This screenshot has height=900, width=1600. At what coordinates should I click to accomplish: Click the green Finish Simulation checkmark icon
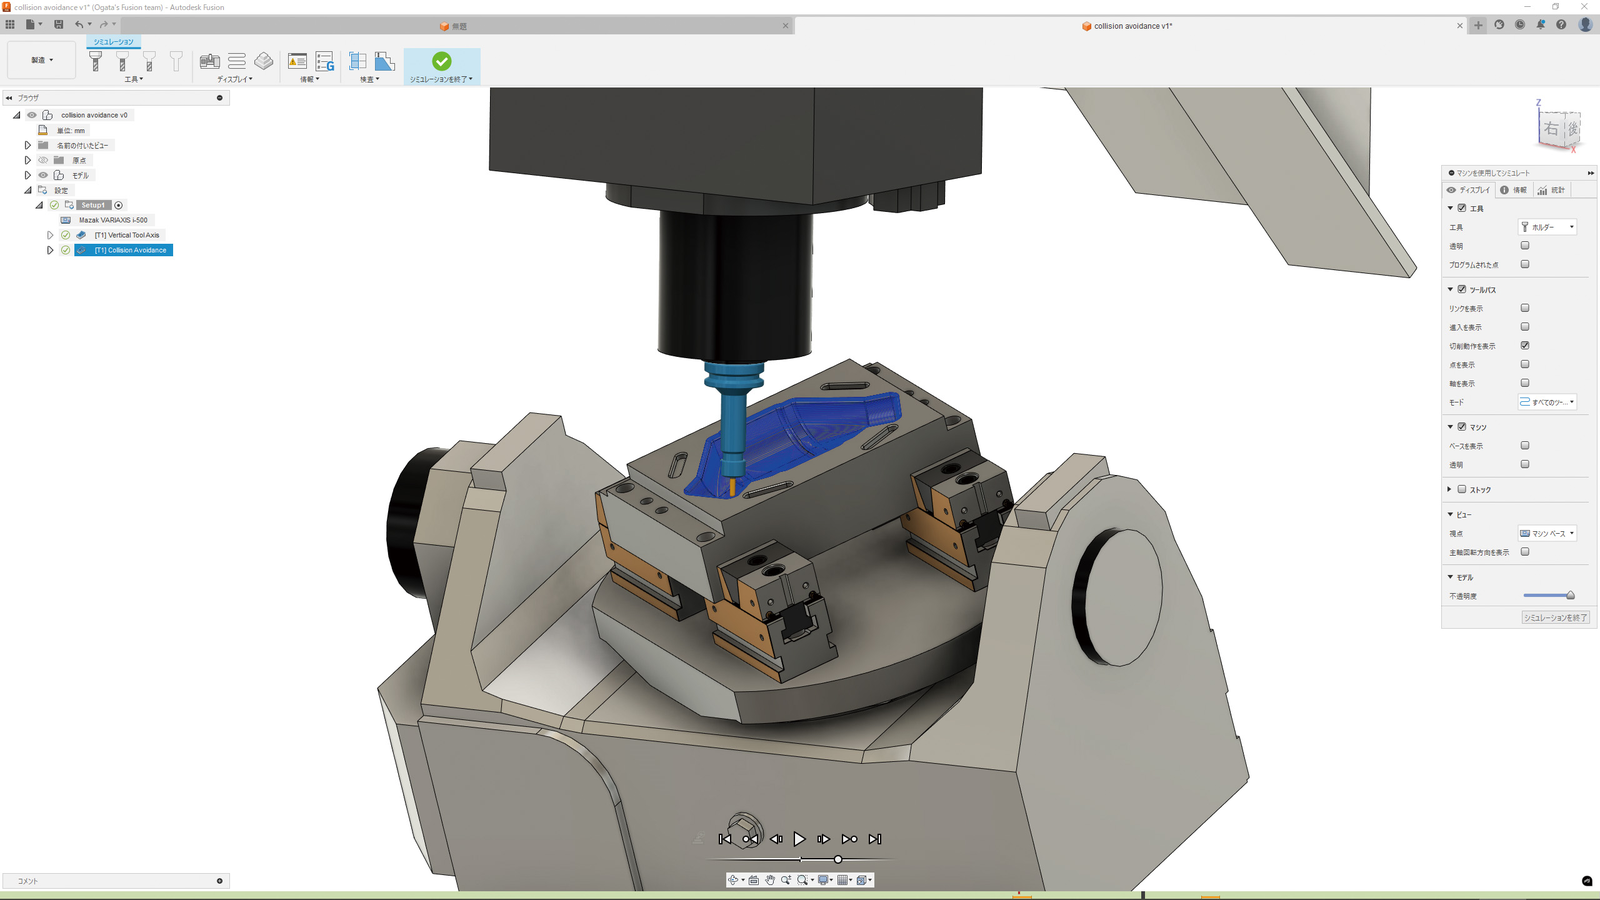pyautogui.click(x=441, y=61)
